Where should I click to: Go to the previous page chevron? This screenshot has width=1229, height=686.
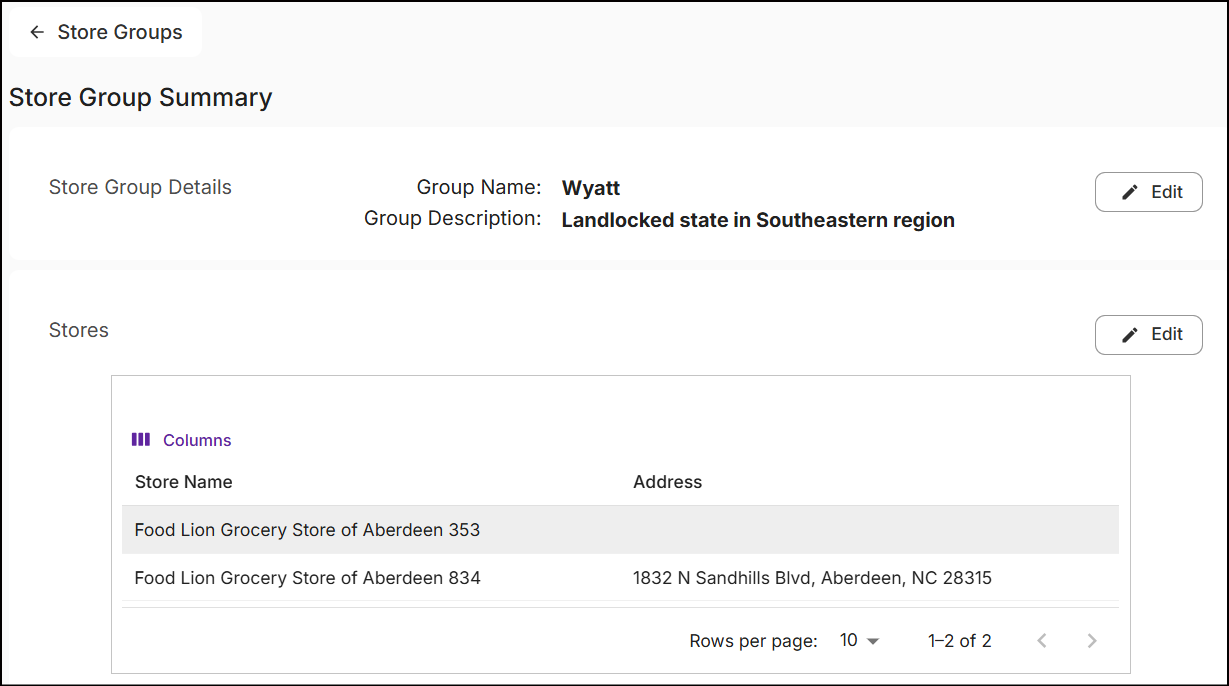click(x=1042, y=641)
